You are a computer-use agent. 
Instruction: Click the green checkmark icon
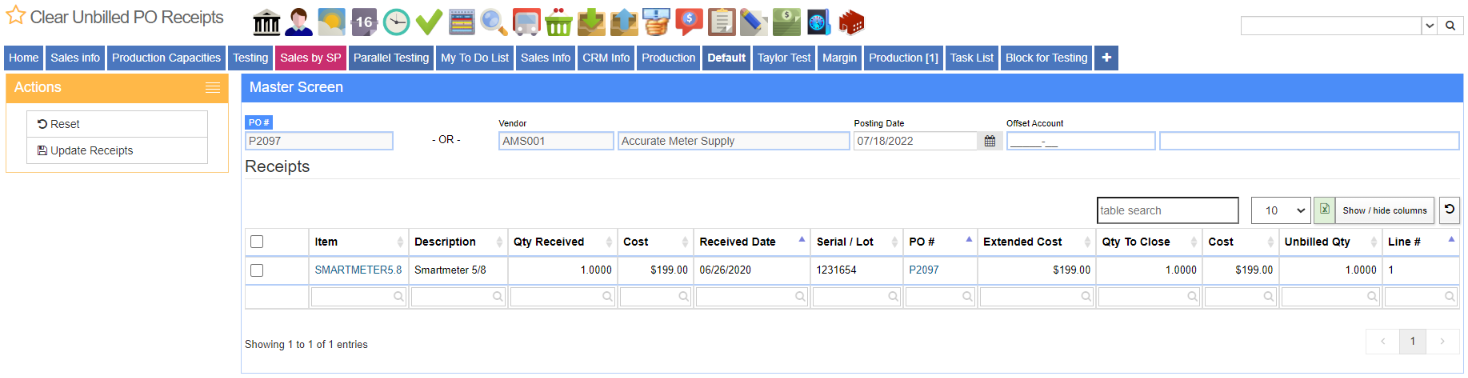pos(429,21)
